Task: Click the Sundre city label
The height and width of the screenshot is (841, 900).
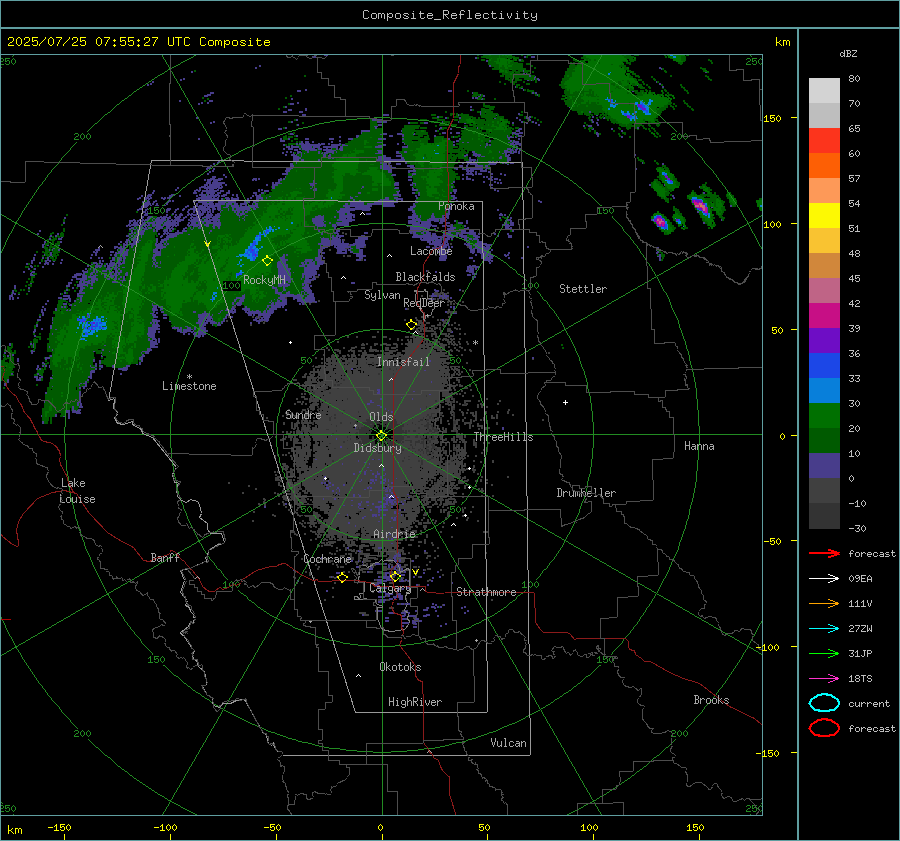Action: coord(303,414)
